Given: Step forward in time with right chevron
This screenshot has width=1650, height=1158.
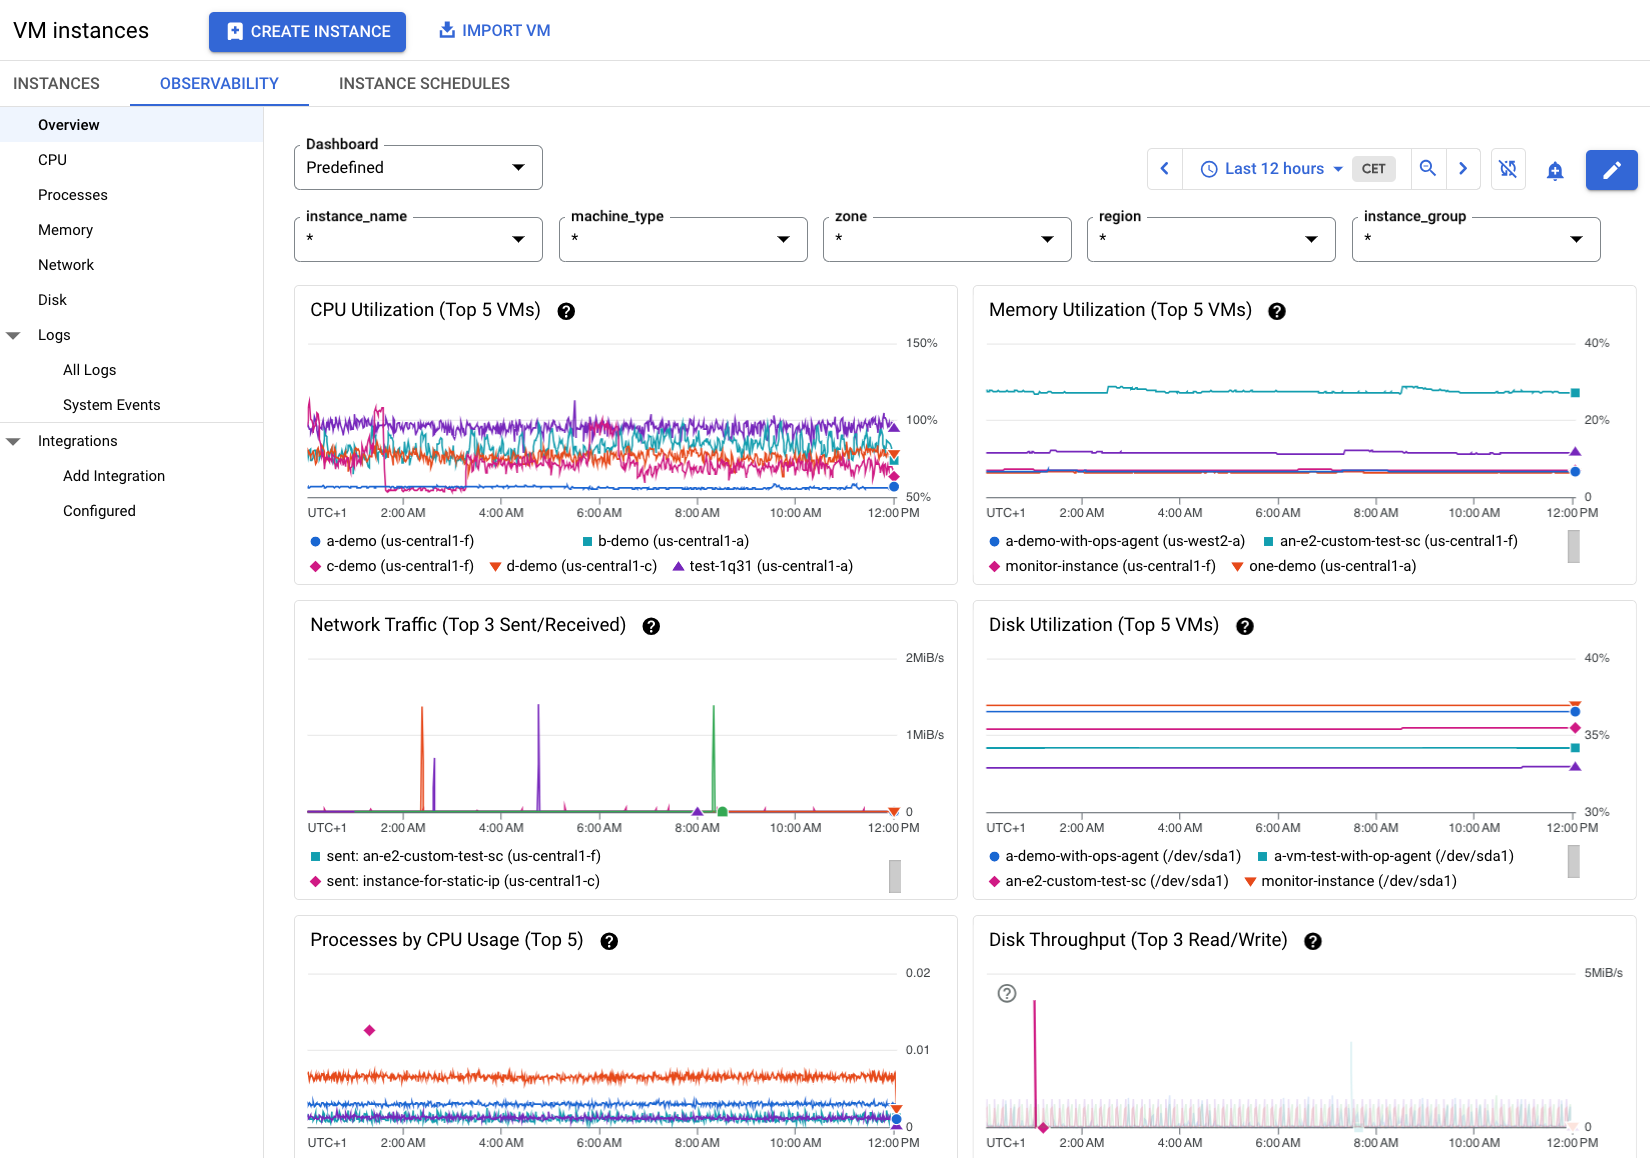Looking at the screenshot, I should (1463, 169).
